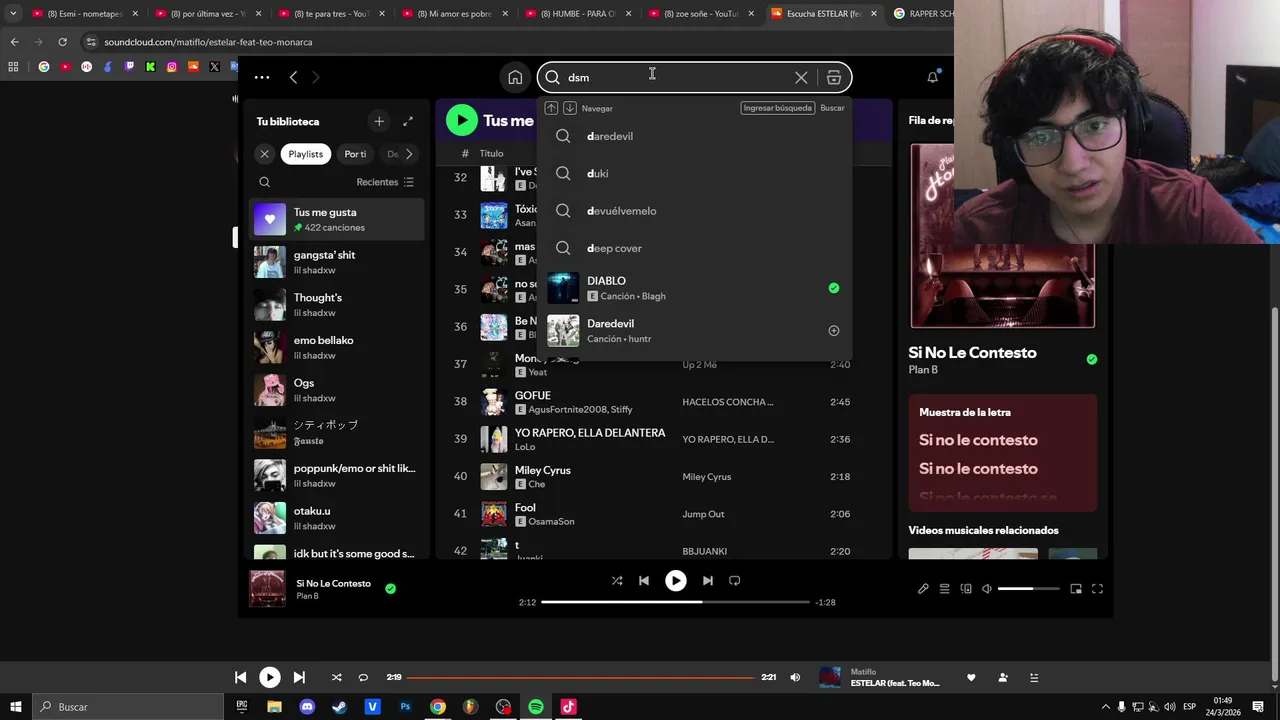Open Plan B artist link in side panel
The width and height of the screenshot is (1280, 720).
point(923,370)
